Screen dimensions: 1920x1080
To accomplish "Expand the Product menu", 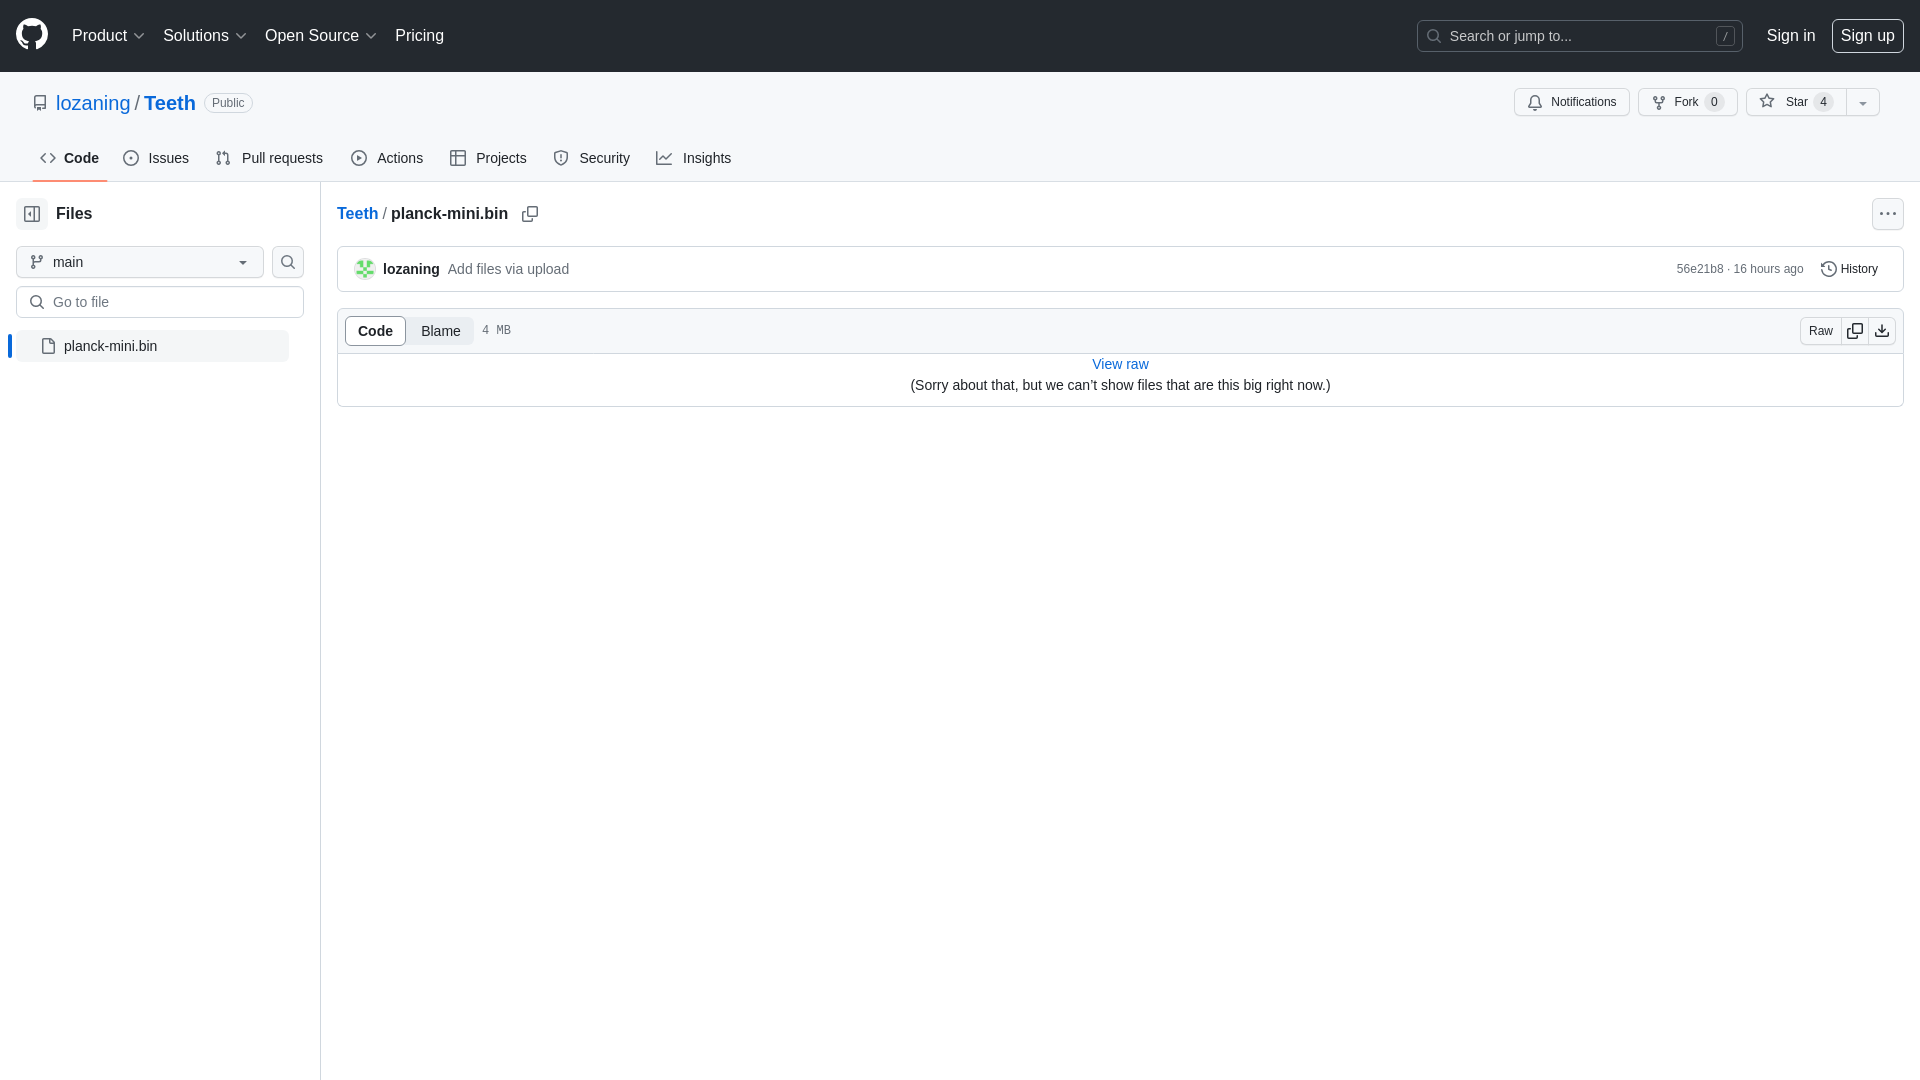I will [108, 36].
